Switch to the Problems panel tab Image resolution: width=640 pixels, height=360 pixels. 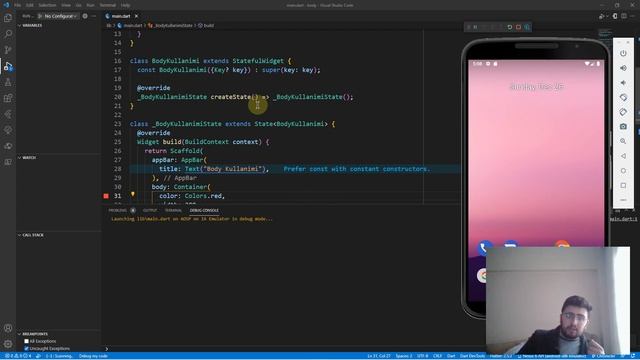[118, 210]
